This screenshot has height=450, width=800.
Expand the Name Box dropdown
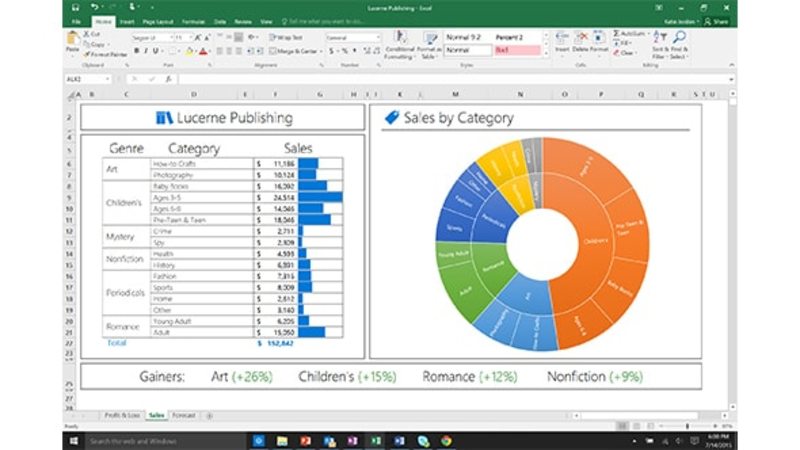(x=107, y=79)
